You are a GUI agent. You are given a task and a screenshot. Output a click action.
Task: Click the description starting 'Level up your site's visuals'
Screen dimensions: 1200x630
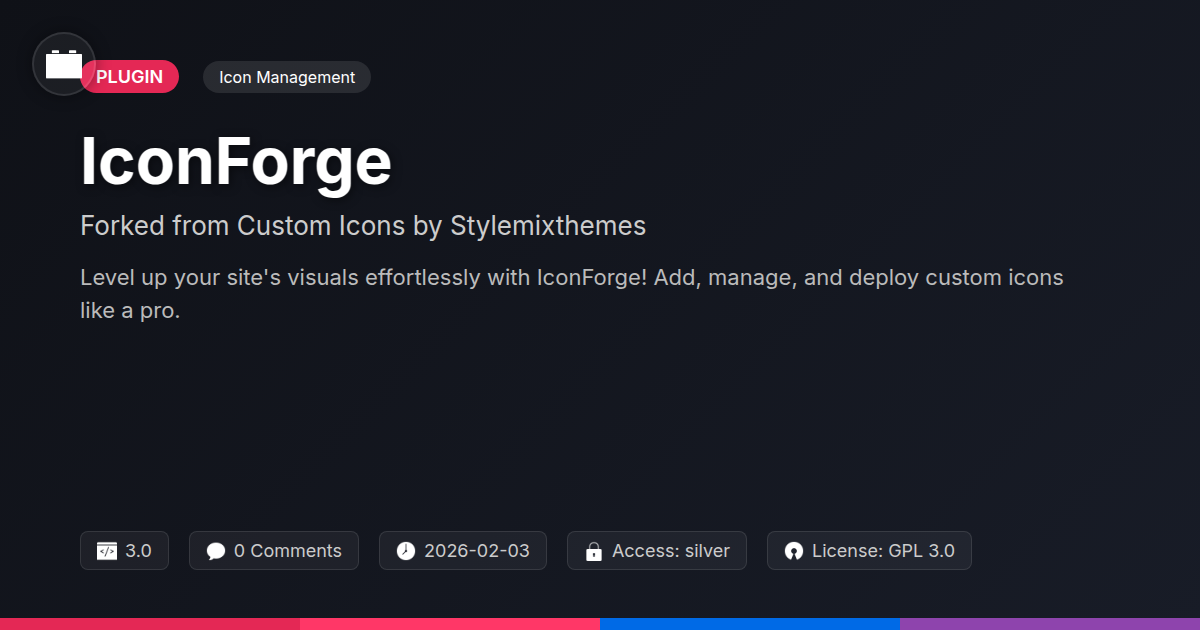[x=572, y=294]
